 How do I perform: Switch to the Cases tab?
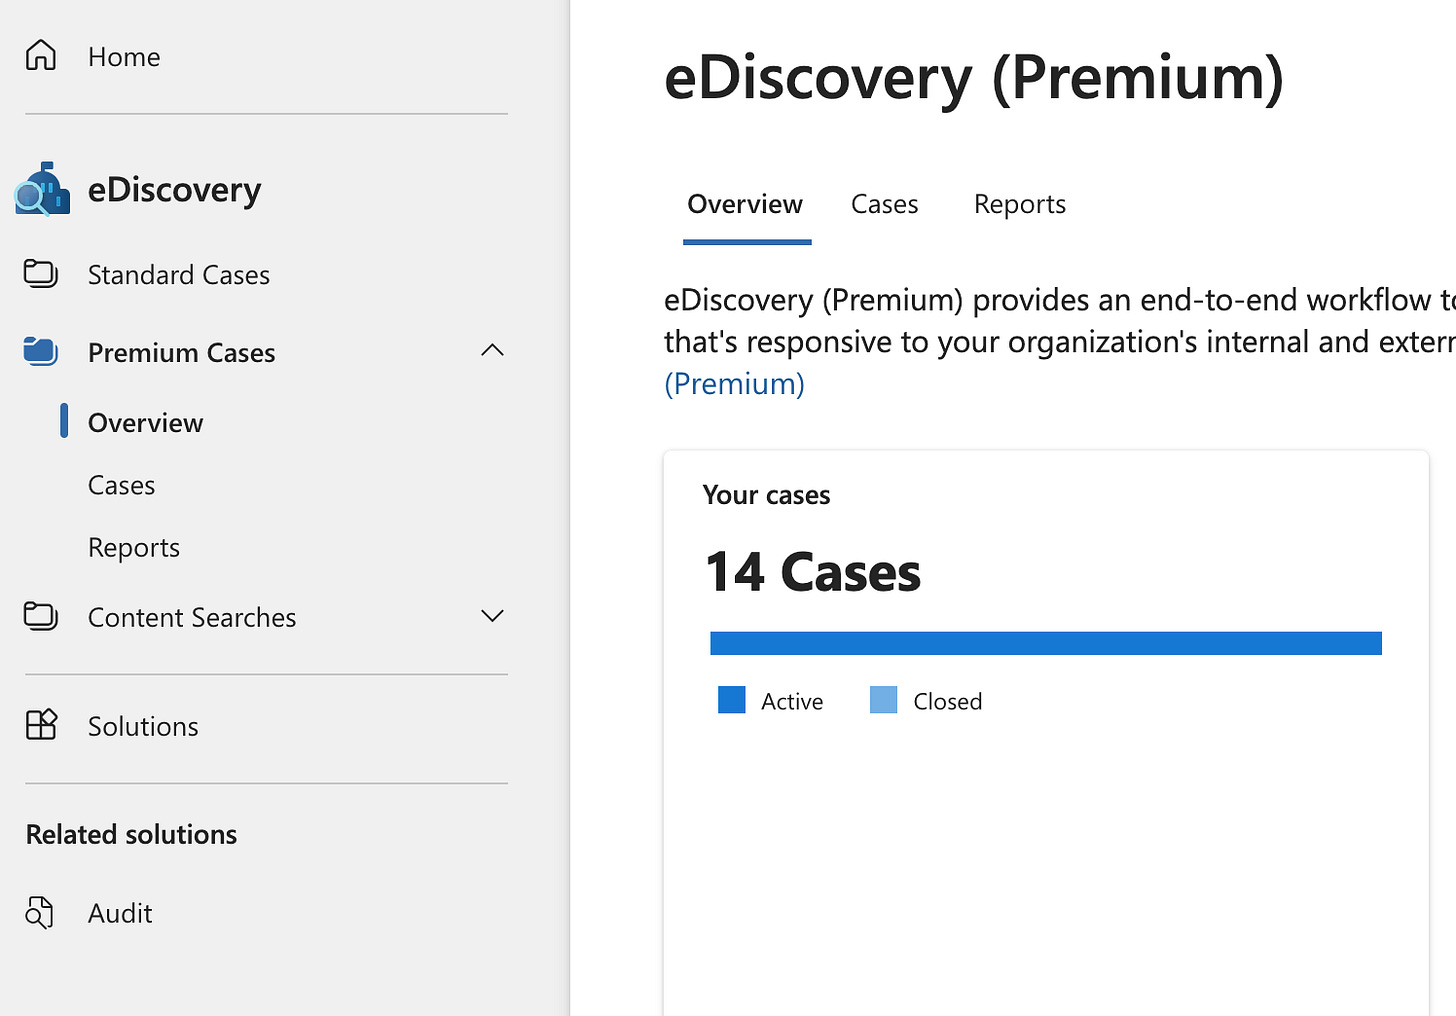[884, 204]
